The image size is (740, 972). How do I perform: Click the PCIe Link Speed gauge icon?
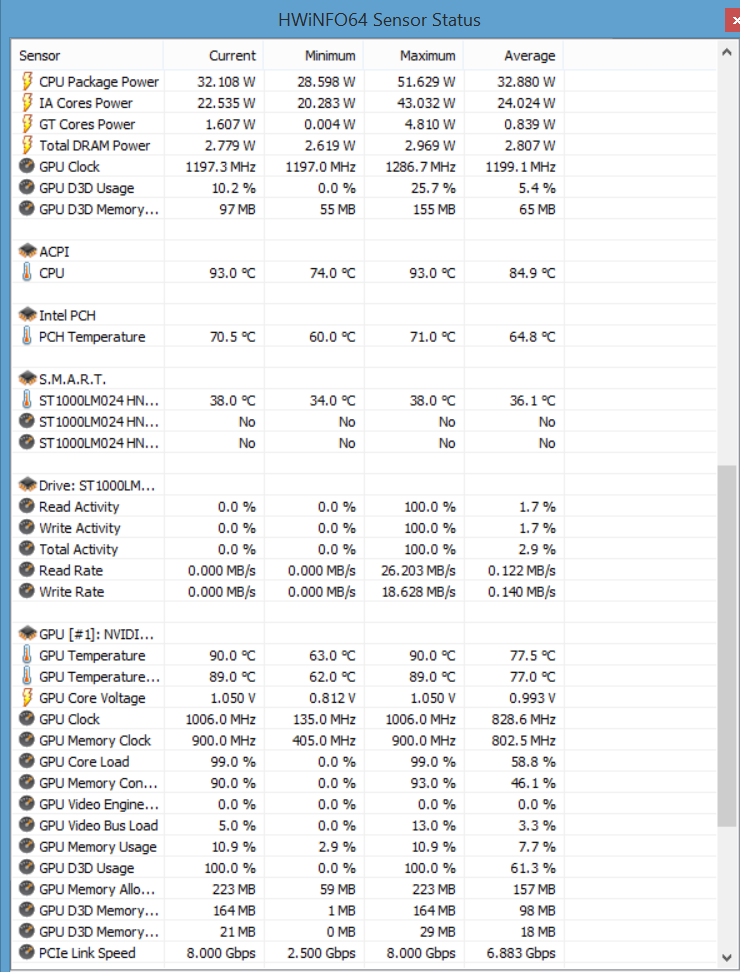pyautogui.click(x=27, y=953)
